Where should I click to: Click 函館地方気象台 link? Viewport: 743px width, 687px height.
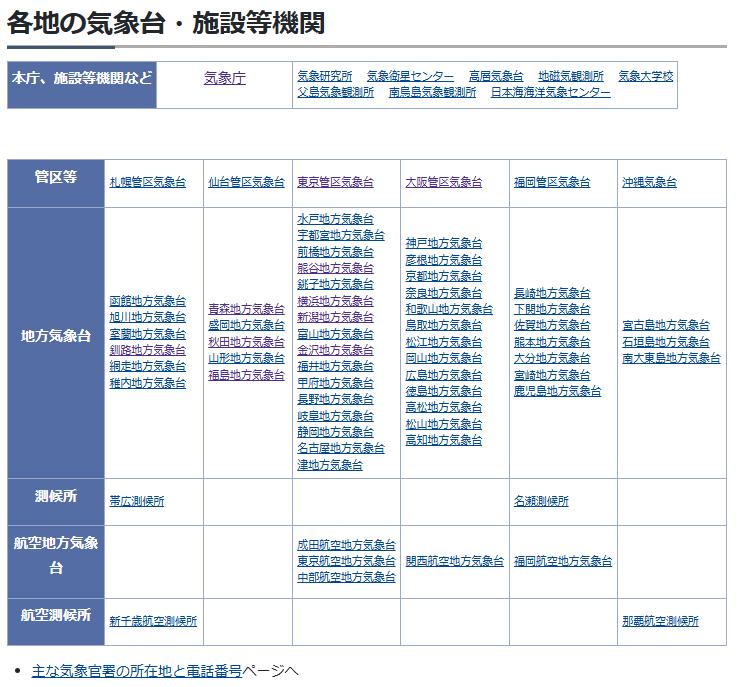(148, 301)
